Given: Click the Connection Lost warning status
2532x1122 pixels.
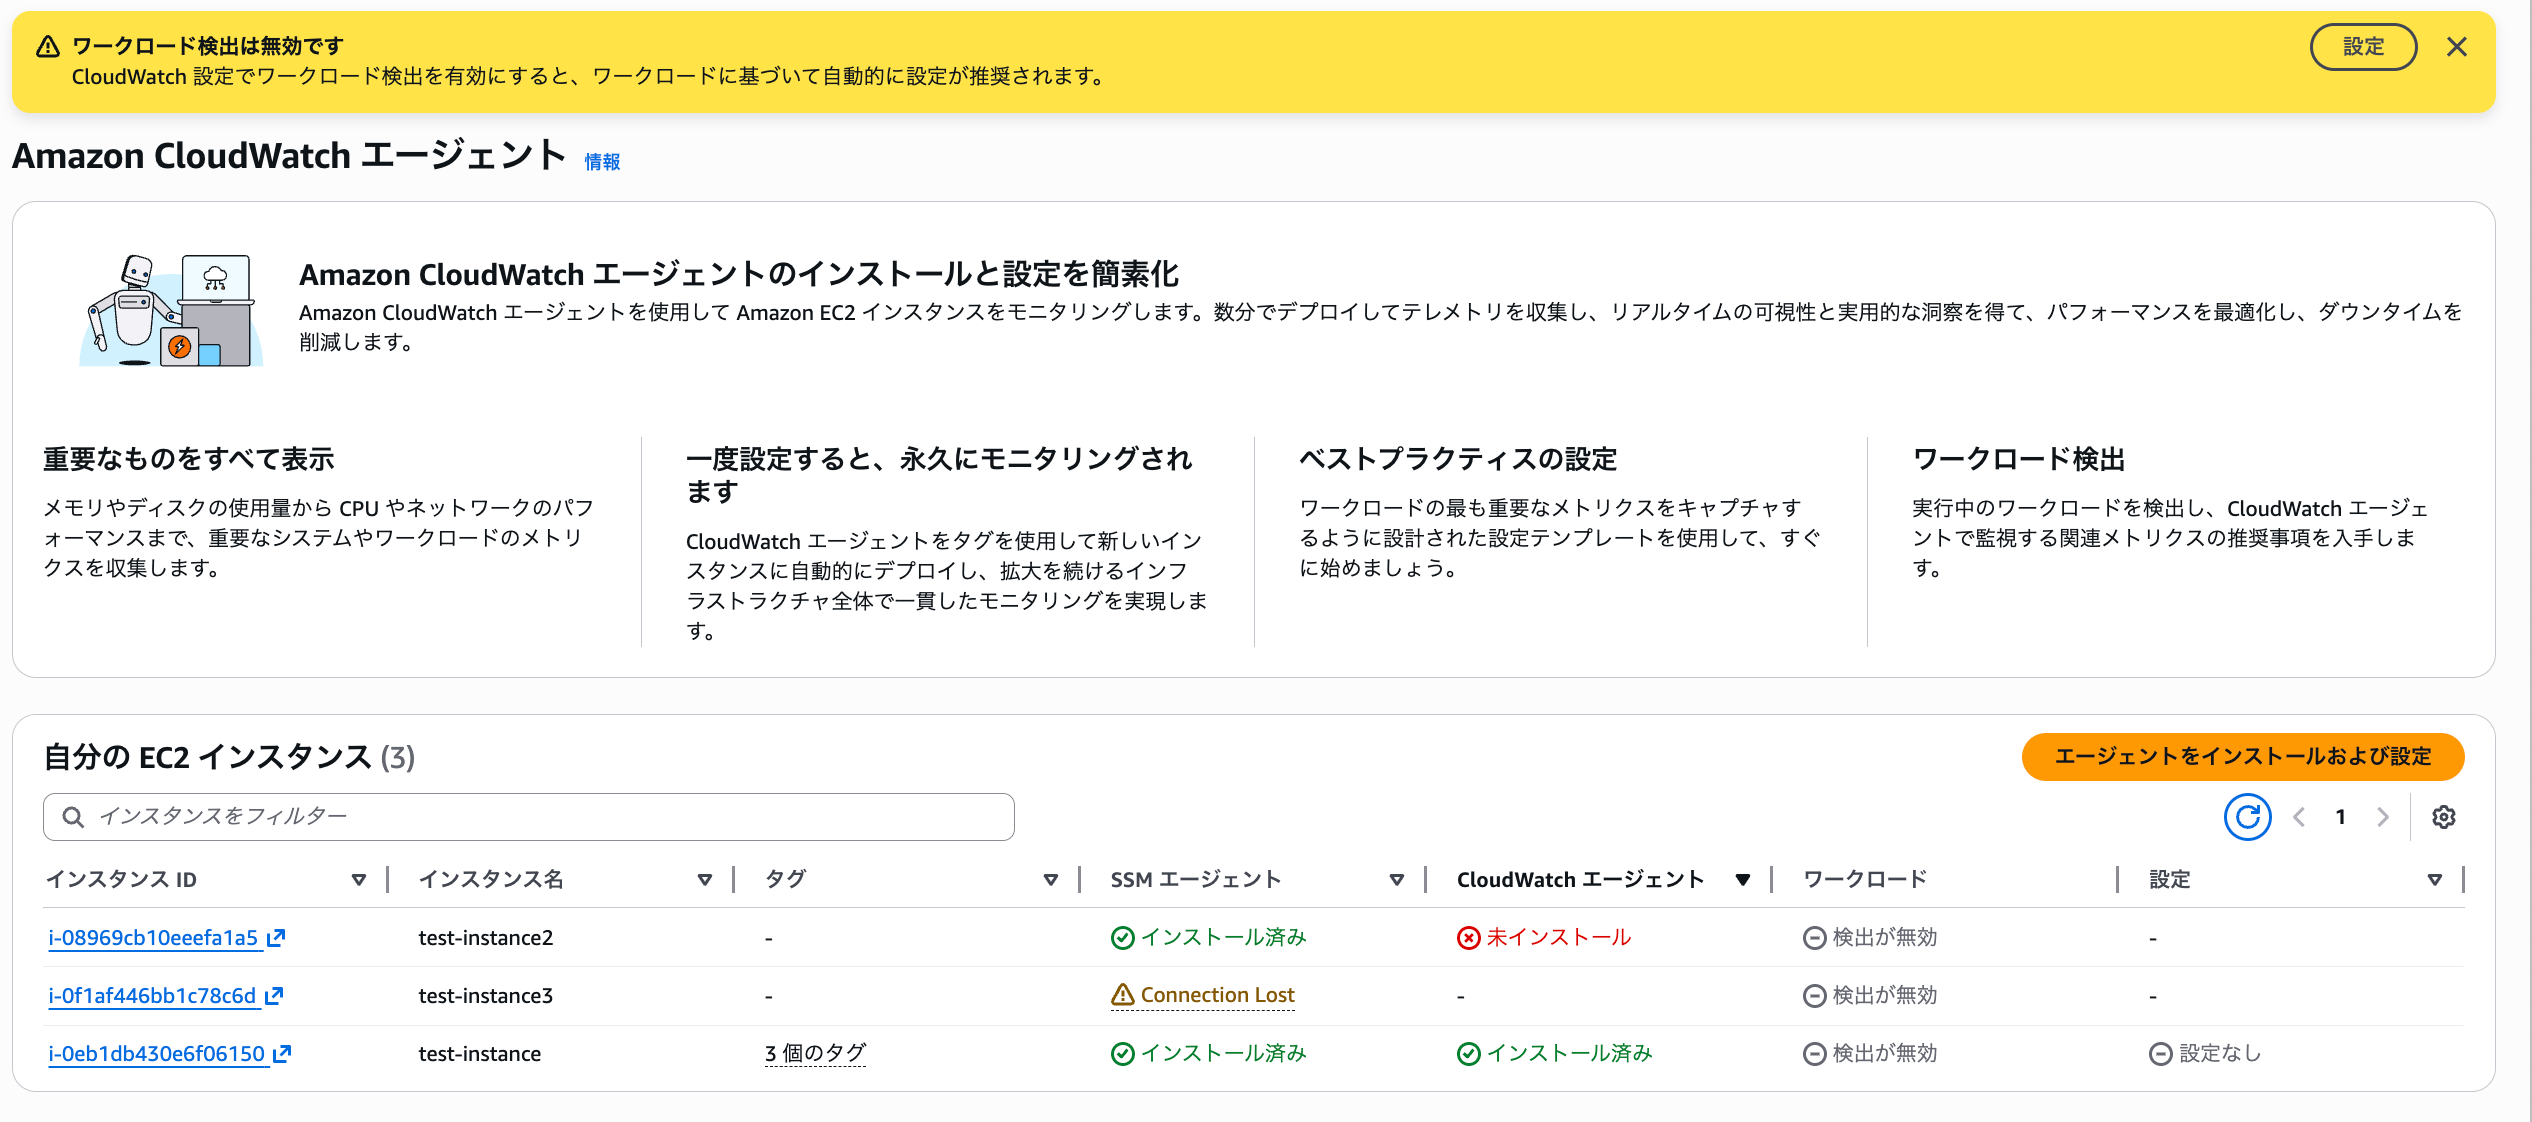Looking at the screenshot, I should coord(1203,995).
